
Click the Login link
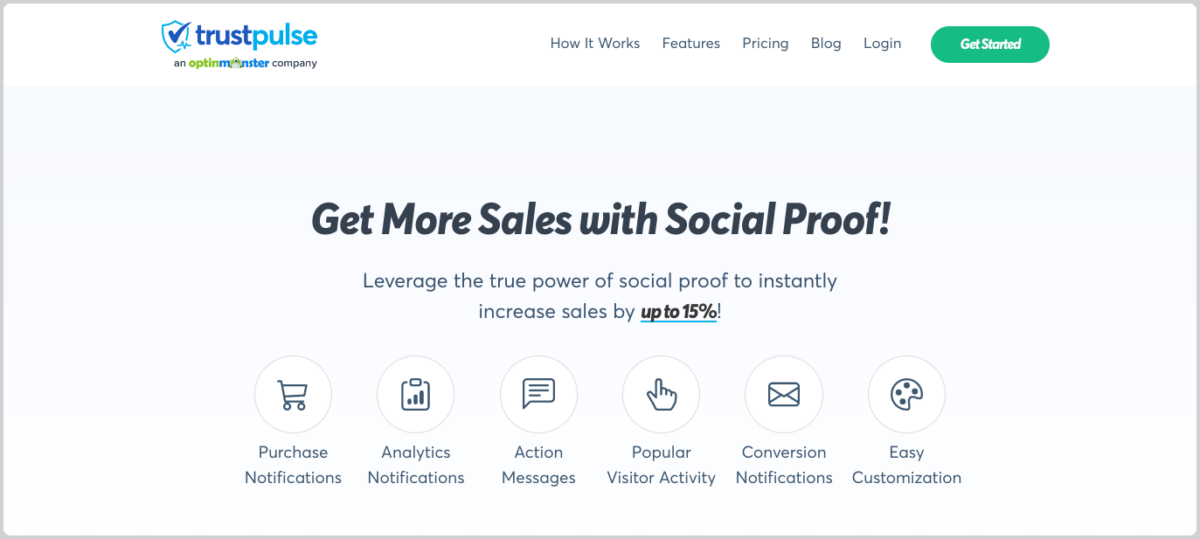[x=882, y=43]
